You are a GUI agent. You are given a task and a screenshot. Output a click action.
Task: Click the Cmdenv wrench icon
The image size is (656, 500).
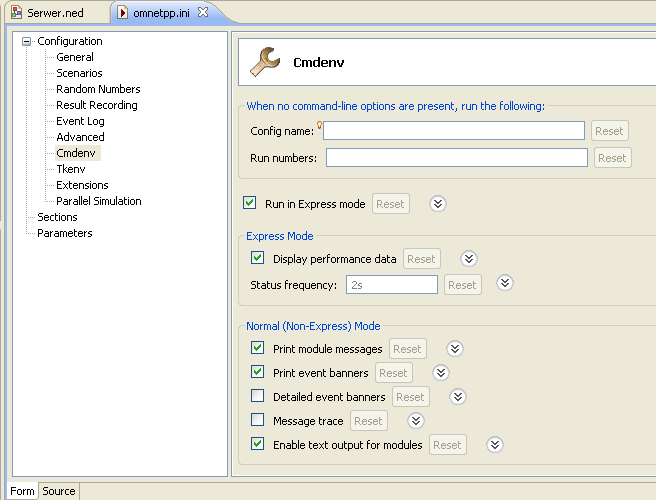pos(264,62)
